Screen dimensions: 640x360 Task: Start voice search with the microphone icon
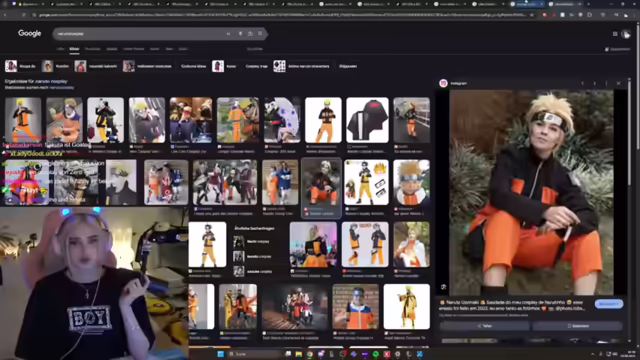(240, 34)
